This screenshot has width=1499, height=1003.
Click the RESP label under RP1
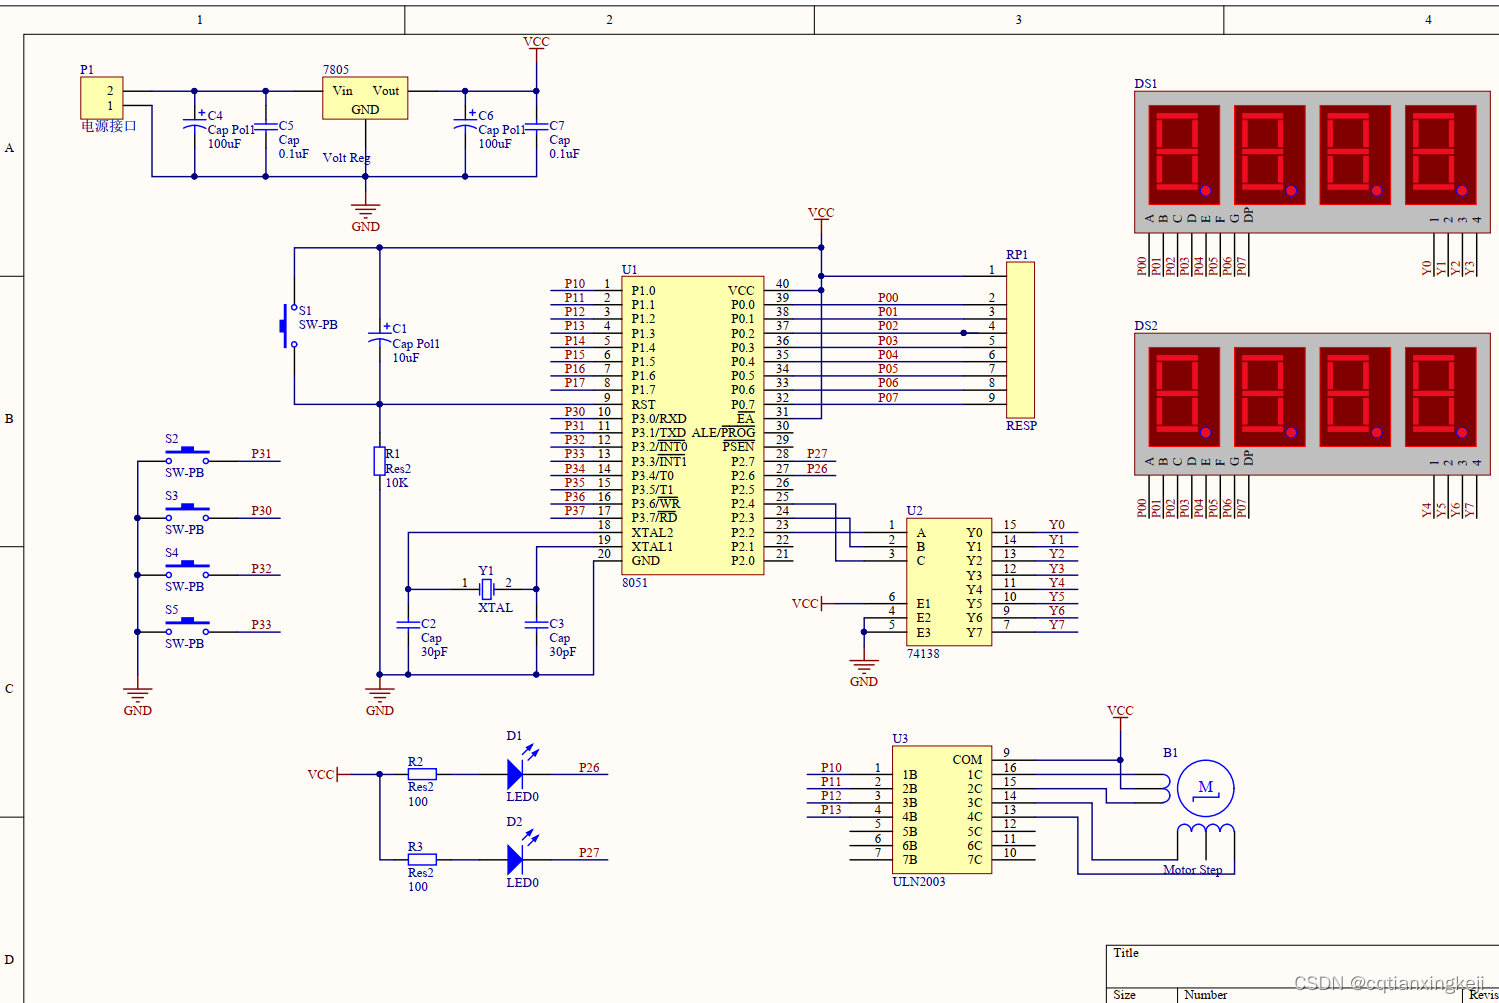point(1021,426)
